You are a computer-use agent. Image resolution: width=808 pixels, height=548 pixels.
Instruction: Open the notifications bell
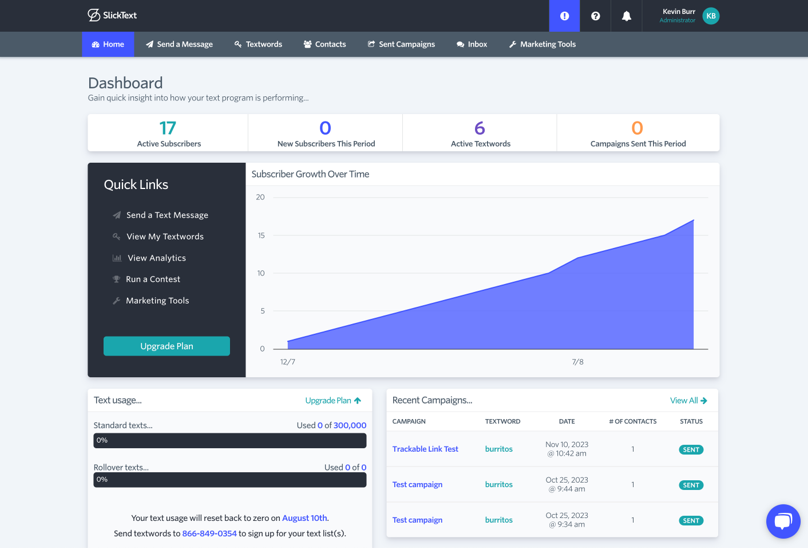coord(626,16)
